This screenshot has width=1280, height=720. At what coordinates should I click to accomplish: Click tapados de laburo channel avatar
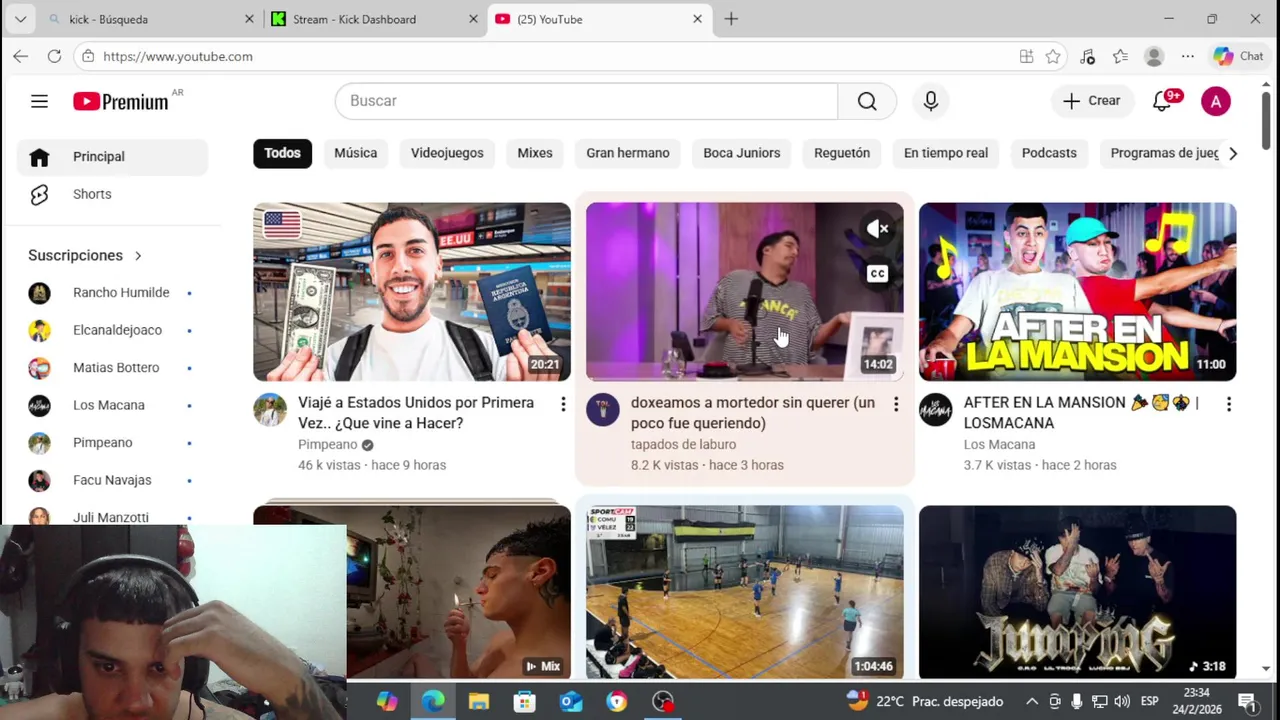[603, 410]
